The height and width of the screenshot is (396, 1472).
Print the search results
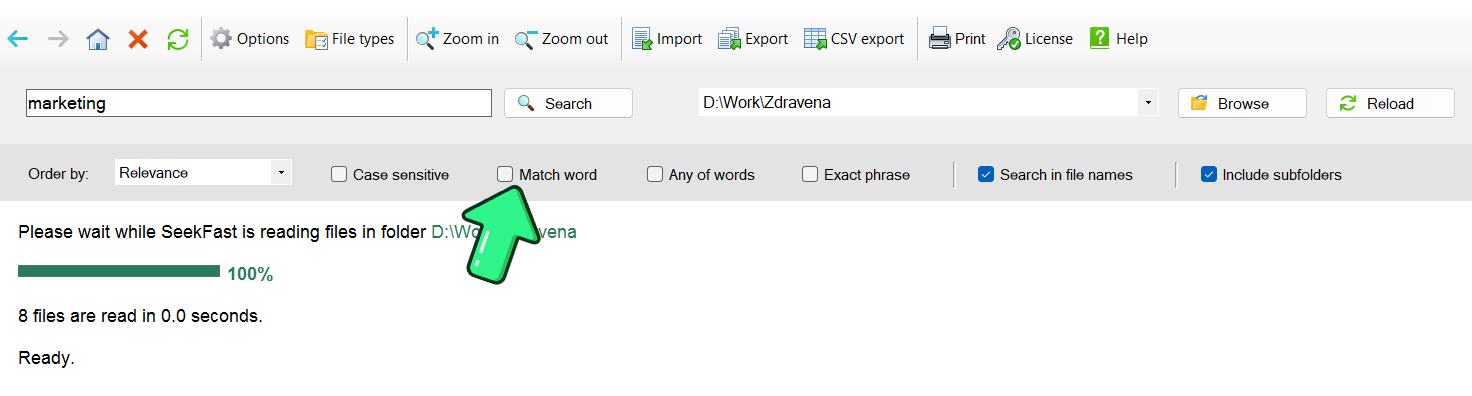[x=957, y=39]
